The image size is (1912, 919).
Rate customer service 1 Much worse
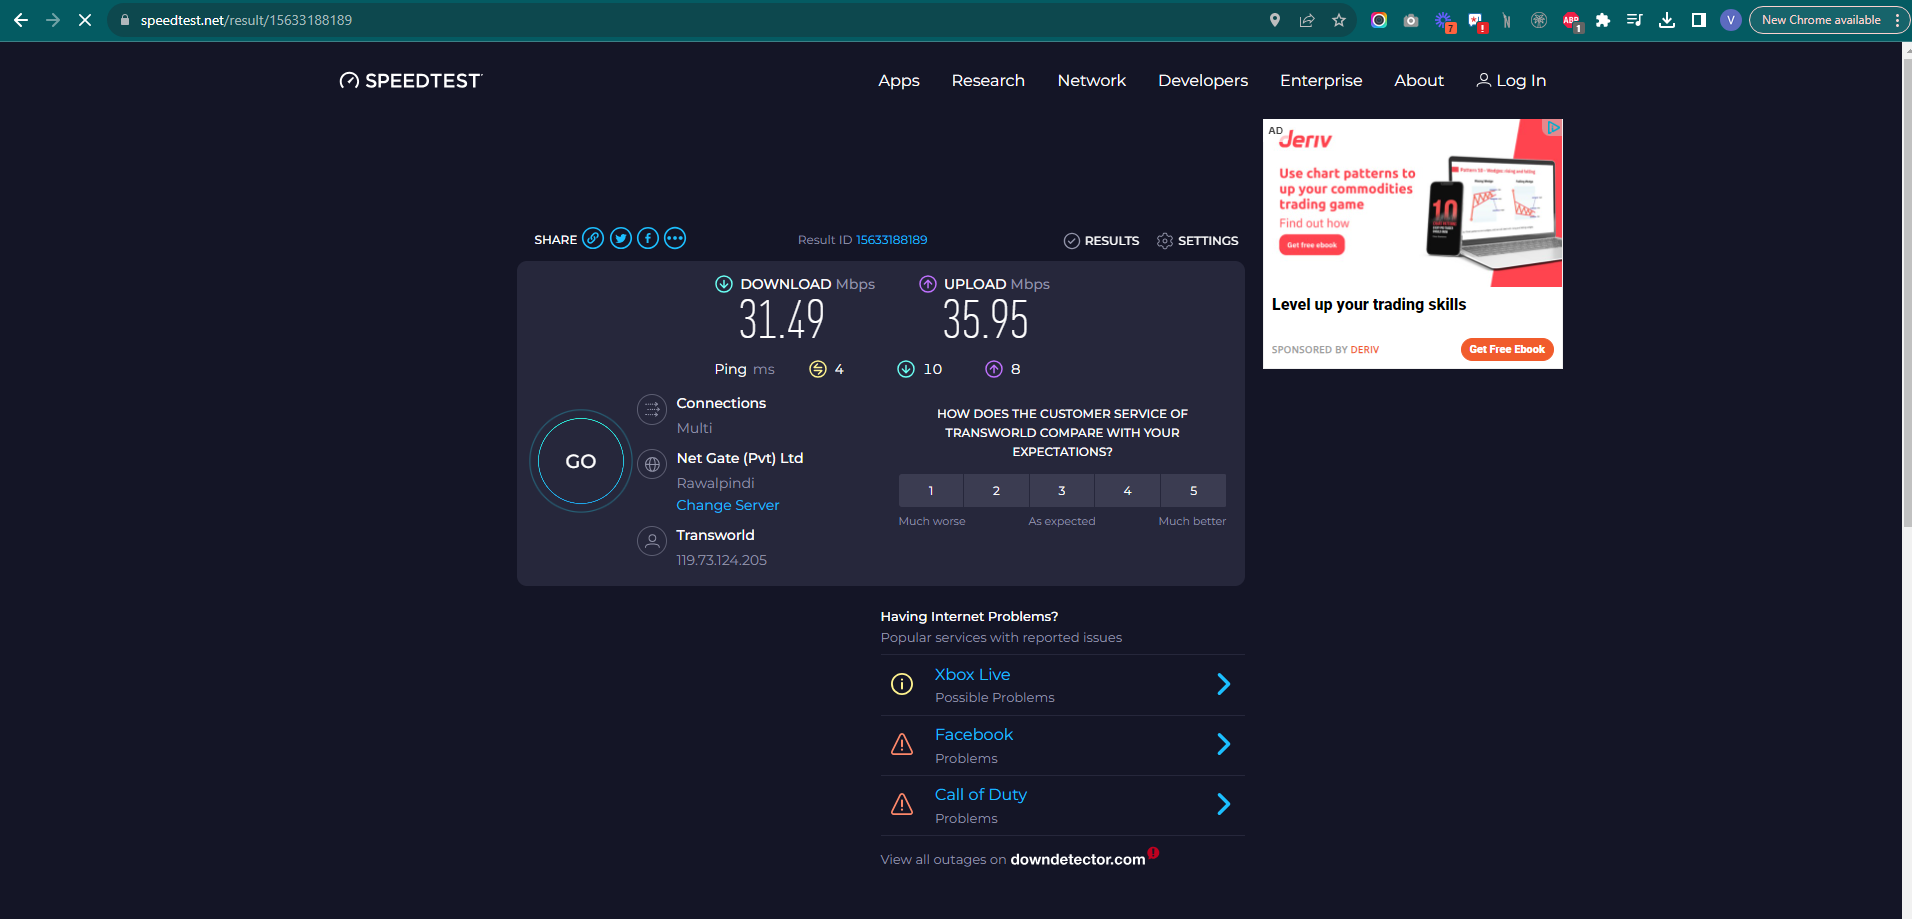tap(931, 491)
